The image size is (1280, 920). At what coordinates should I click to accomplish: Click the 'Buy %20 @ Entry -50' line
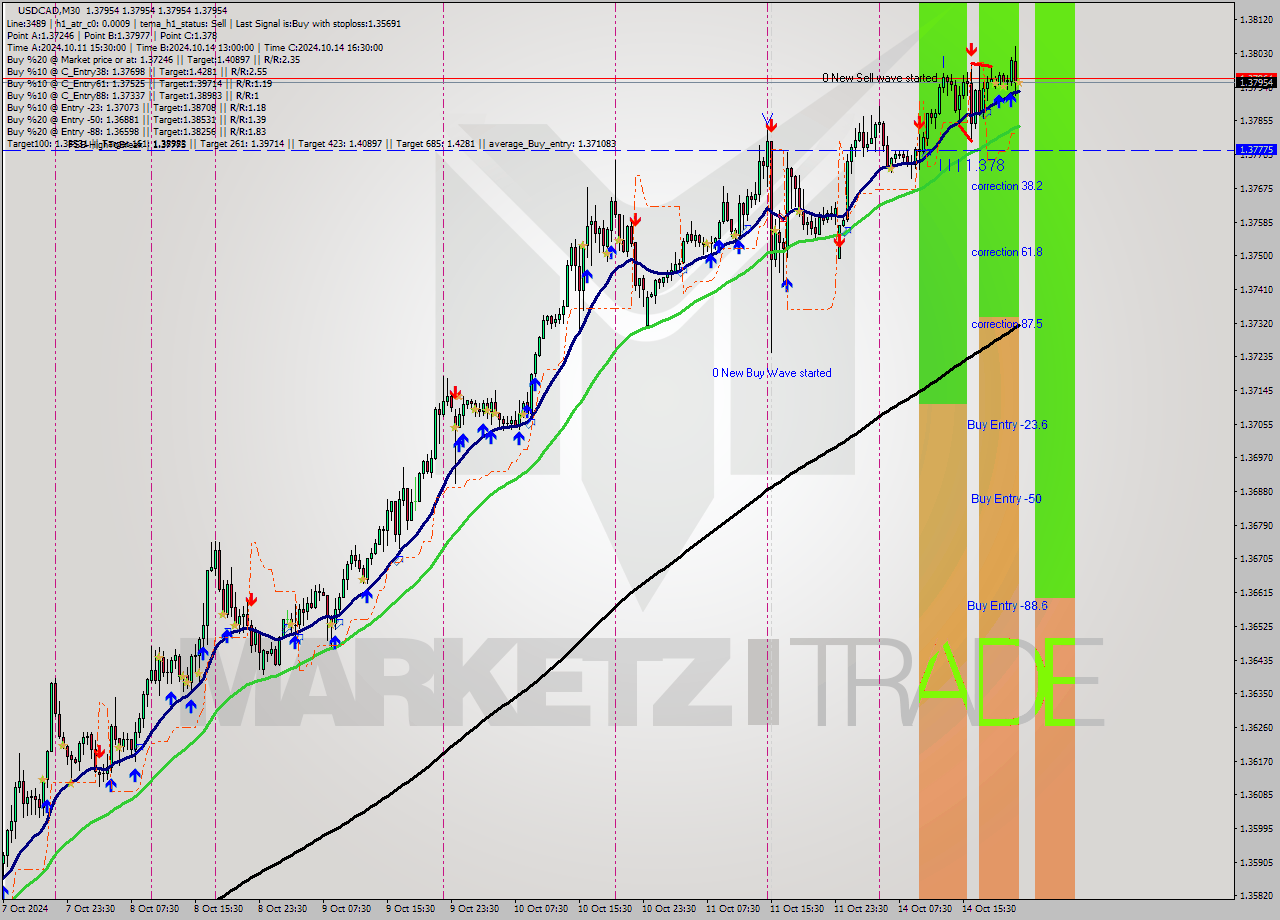tap(136, 119)
